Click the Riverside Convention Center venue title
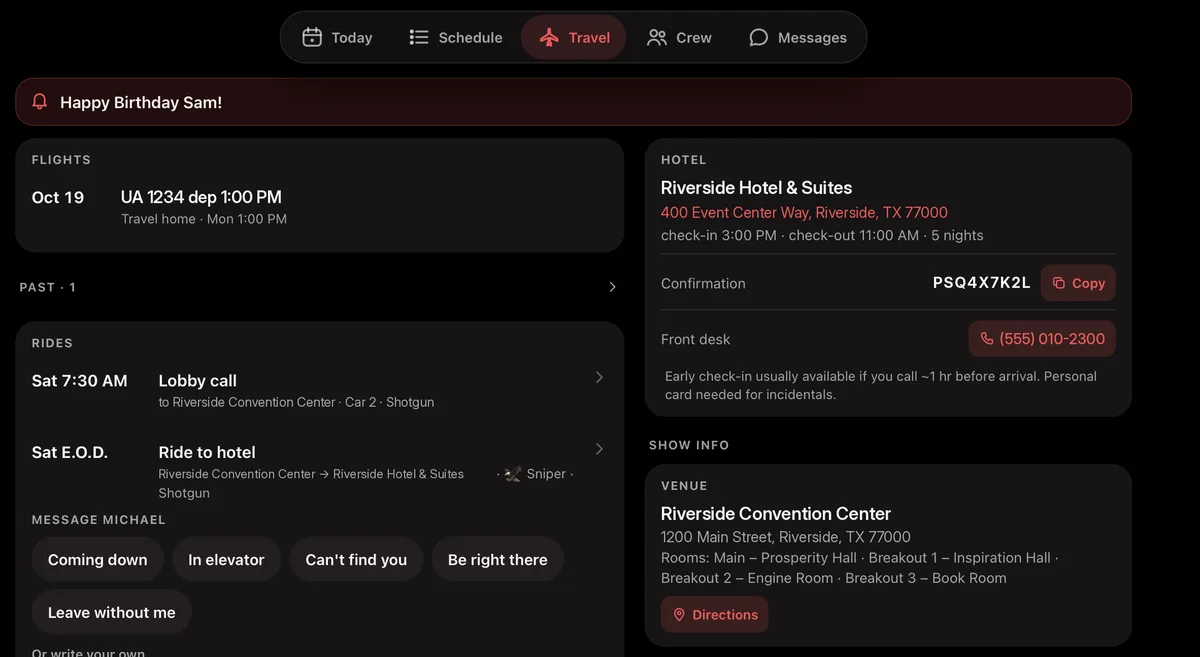 click(x=776, y=514)
